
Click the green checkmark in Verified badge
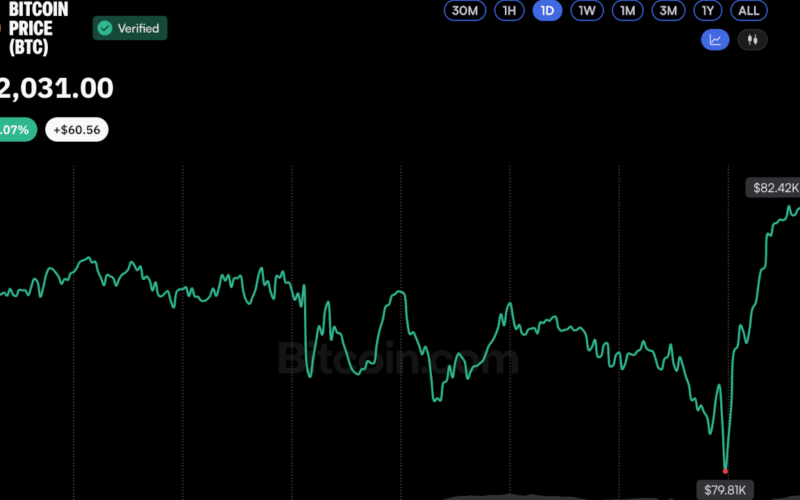click(x=105, y=28)
